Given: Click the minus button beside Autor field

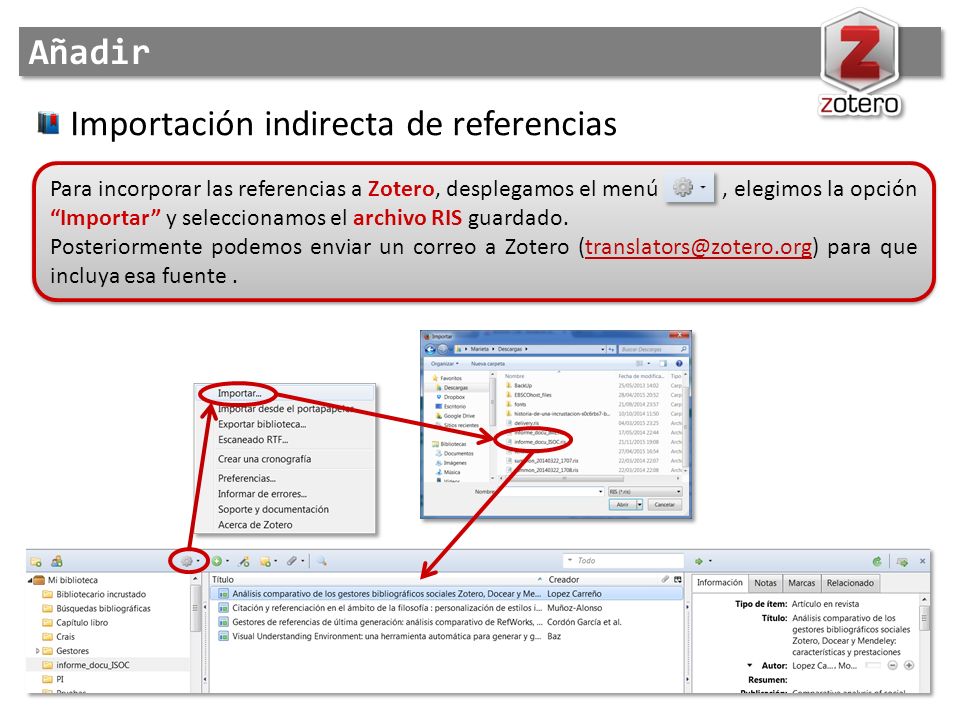Looking at the screenshot, I should click(893, 666).
